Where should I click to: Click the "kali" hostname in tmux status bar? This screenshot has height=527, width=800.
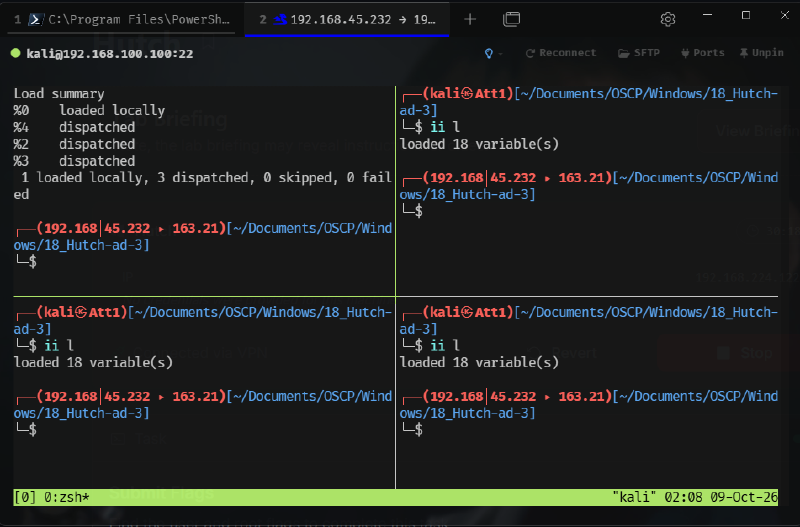634,497
